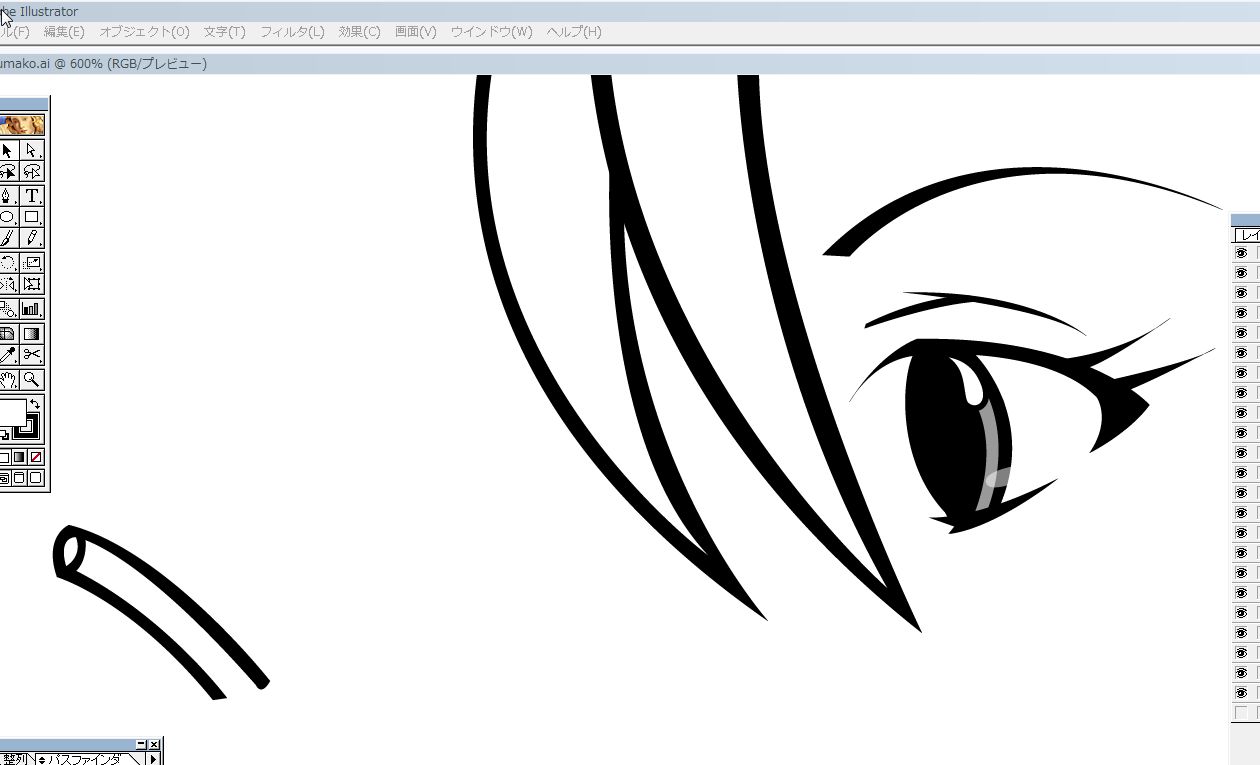Select the Direct Selection white arrow tool
The width and height of the screenshot is (1260, 765).
coord(32,151)
